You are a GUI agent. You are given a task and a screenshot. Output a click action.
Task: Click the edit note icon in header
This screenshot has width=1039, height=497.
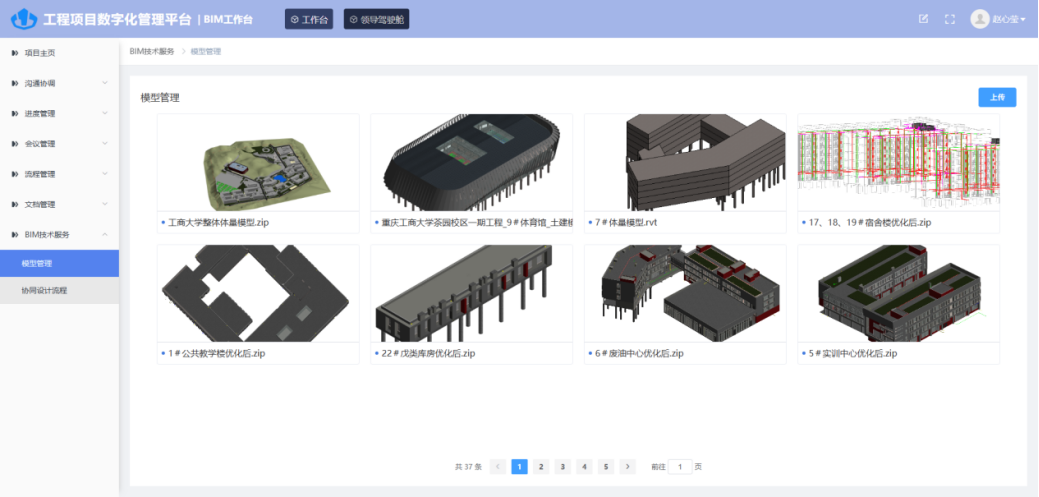pos(923,19)
